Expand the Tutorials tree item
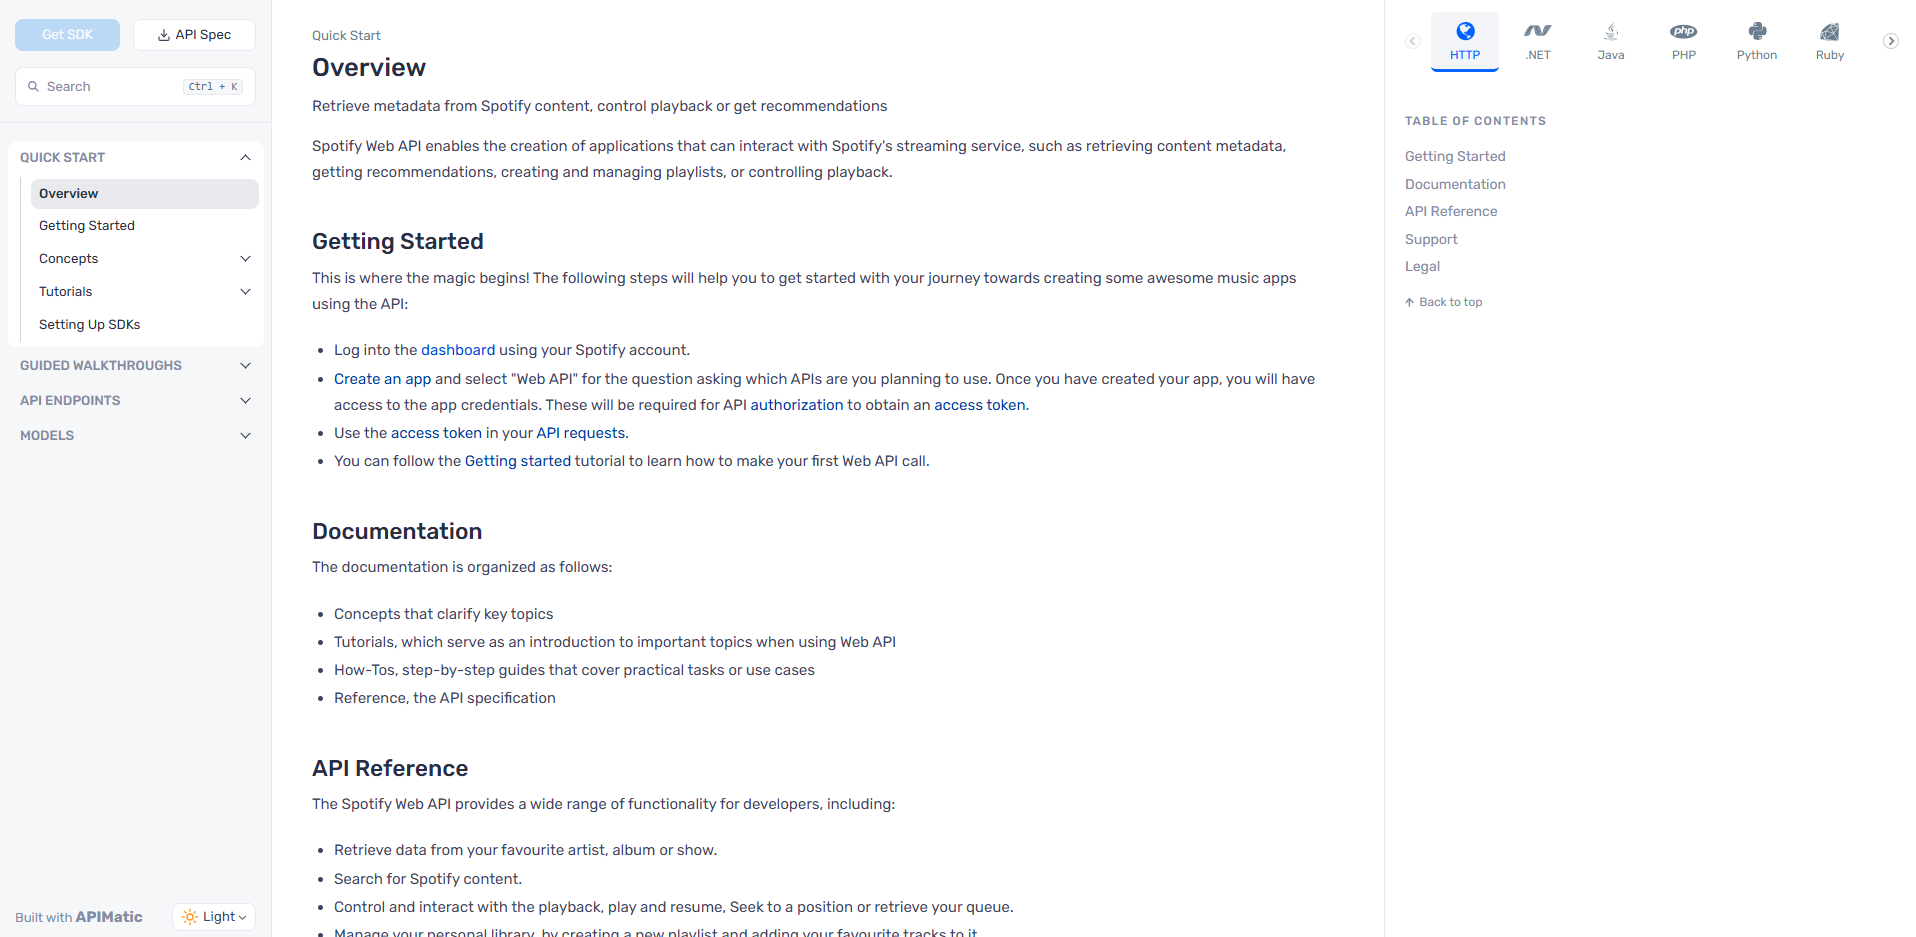 245,292
